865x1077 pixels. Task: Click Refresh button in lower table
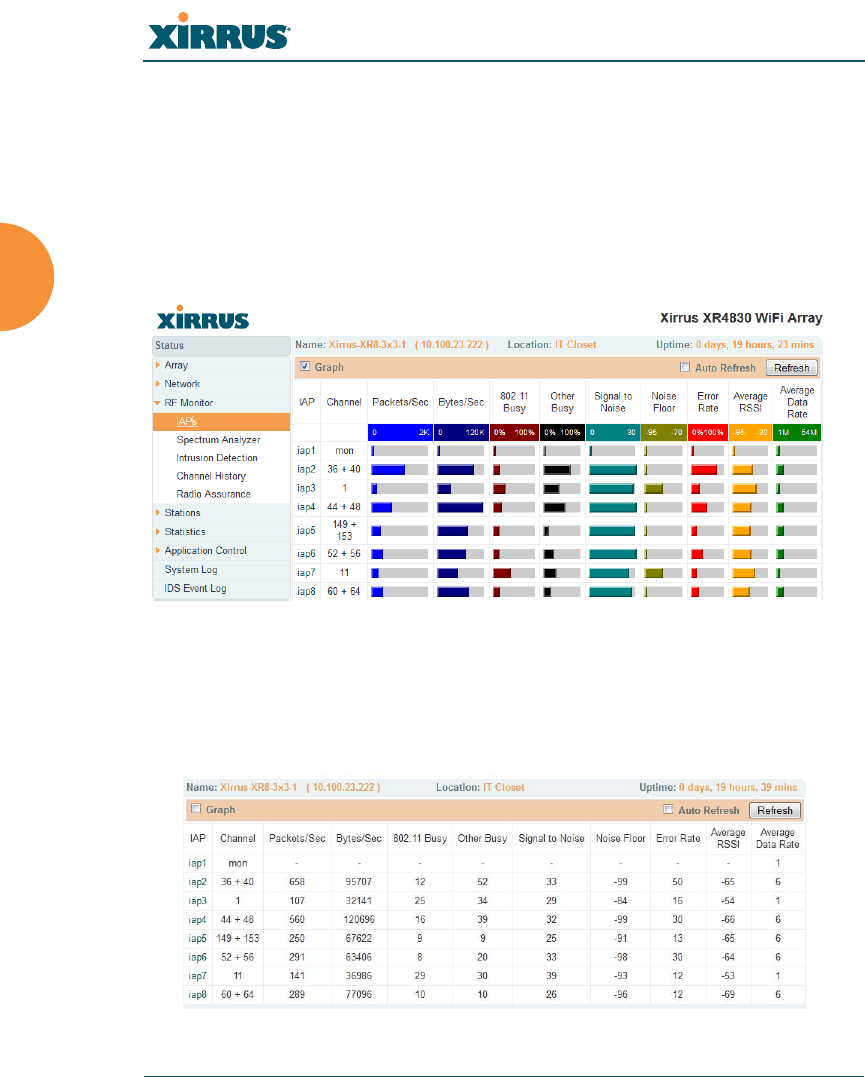pyautogui.click(x=774, y=810)
